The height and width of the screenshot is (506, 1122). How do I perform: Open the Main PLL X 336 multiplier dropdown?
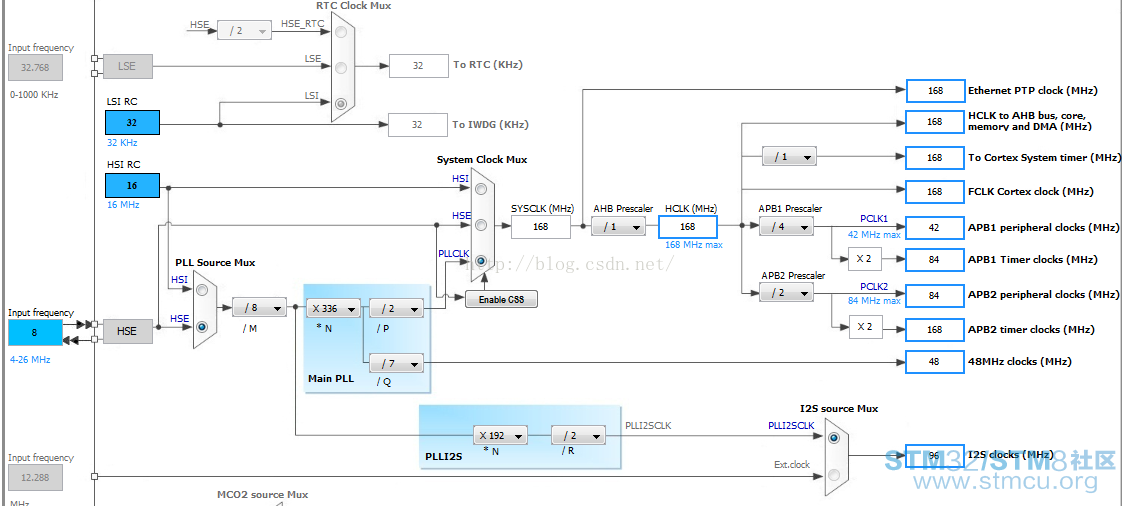333,309
